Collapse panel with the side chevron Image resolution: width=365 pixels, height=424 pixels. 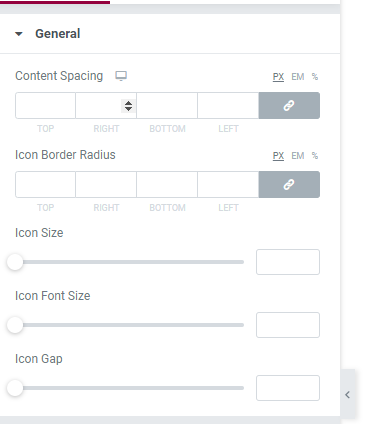348,395
